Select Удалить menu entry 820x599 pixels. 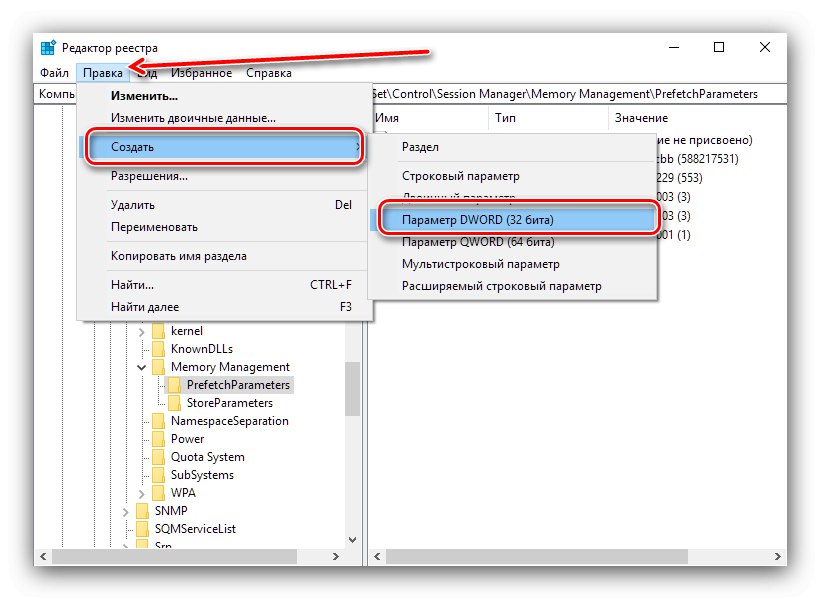click(224, 205)
